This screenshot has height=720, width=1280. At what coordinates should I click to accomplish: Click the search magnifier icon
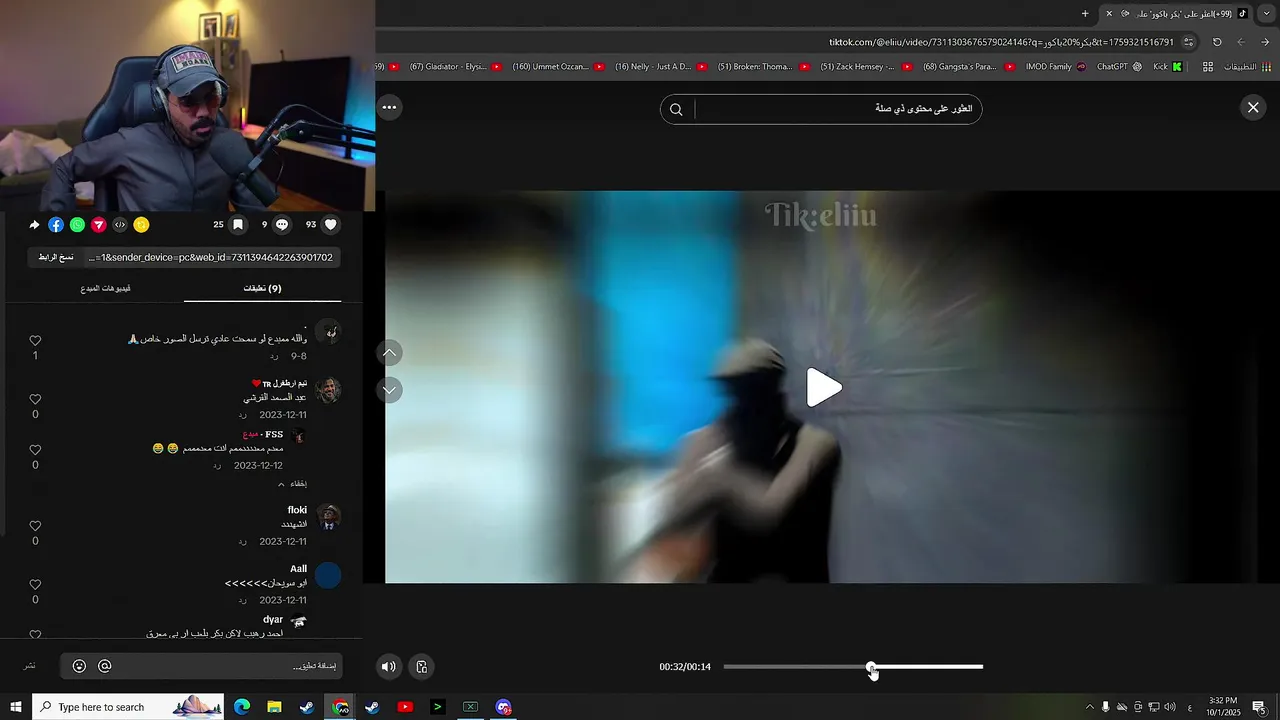click(x=676, y=109)
